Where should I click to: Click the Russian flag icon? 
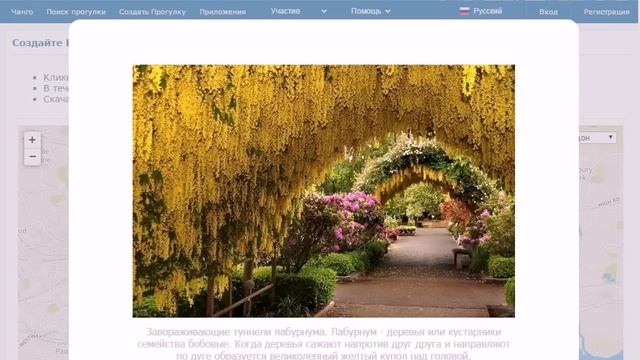(464, 11)
